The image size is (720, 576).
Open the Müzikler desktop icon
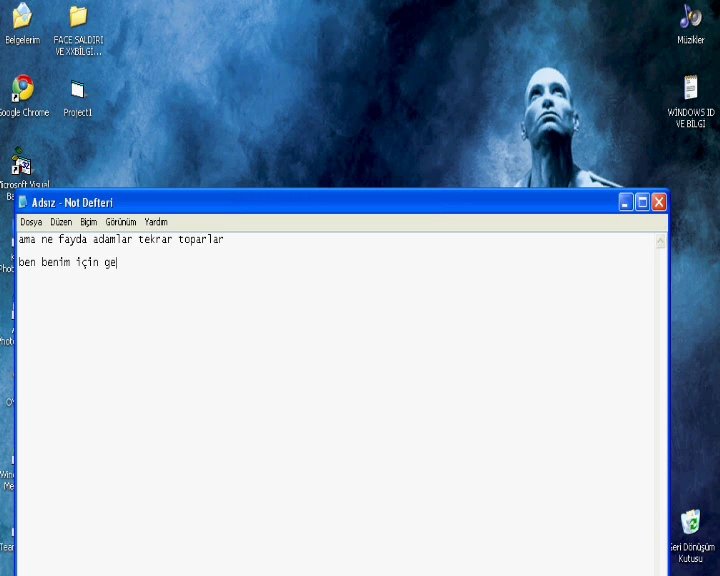[690, 17]
